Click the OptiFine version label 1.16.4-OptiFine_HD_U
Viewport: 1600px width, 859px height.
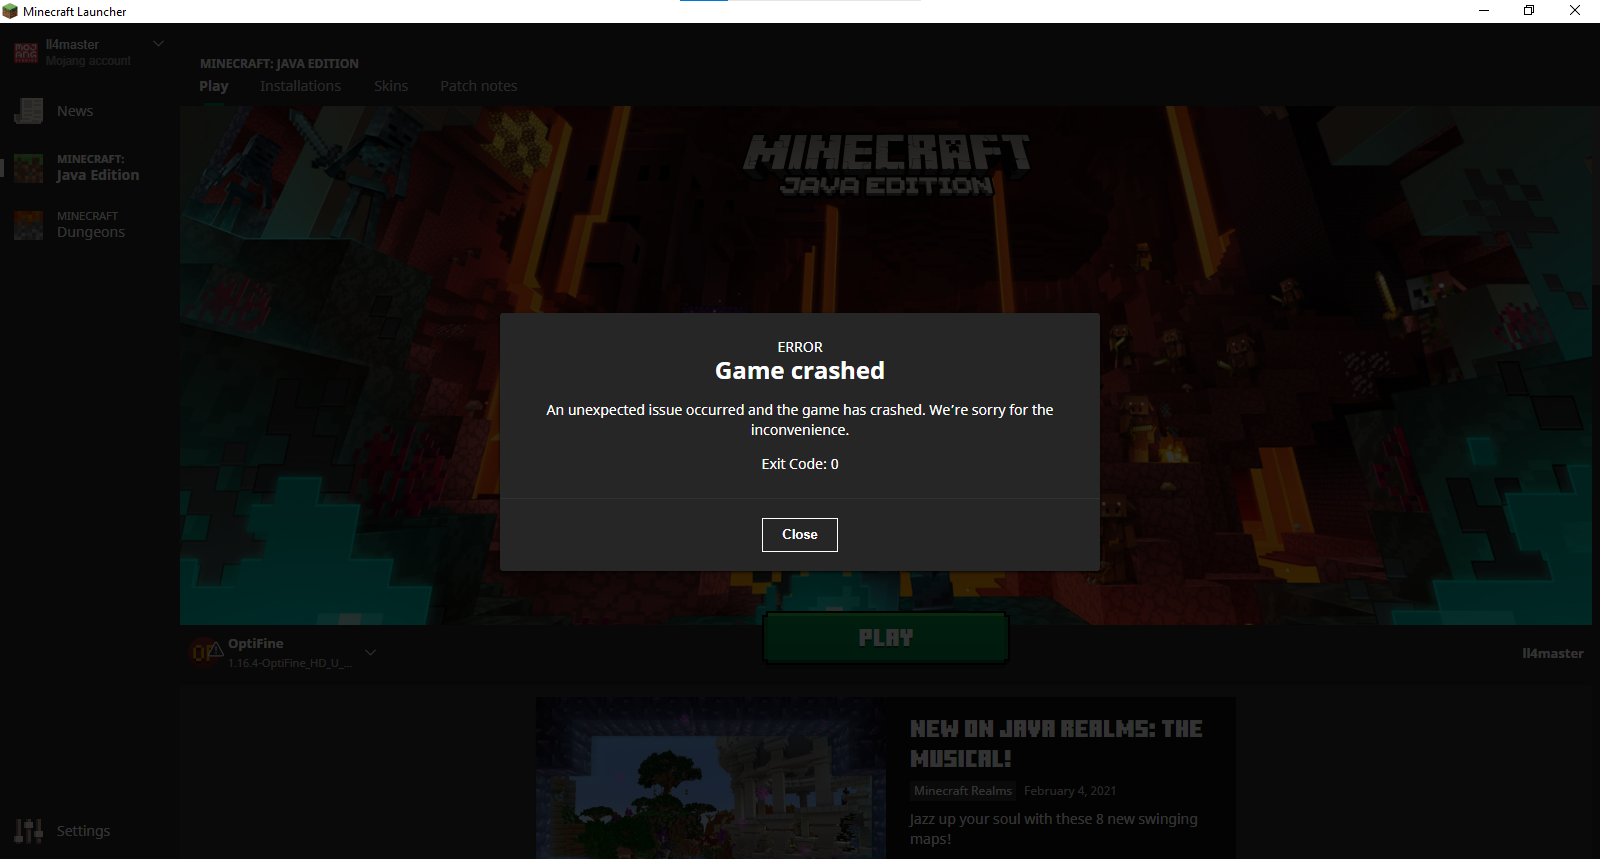pos(290,663)
